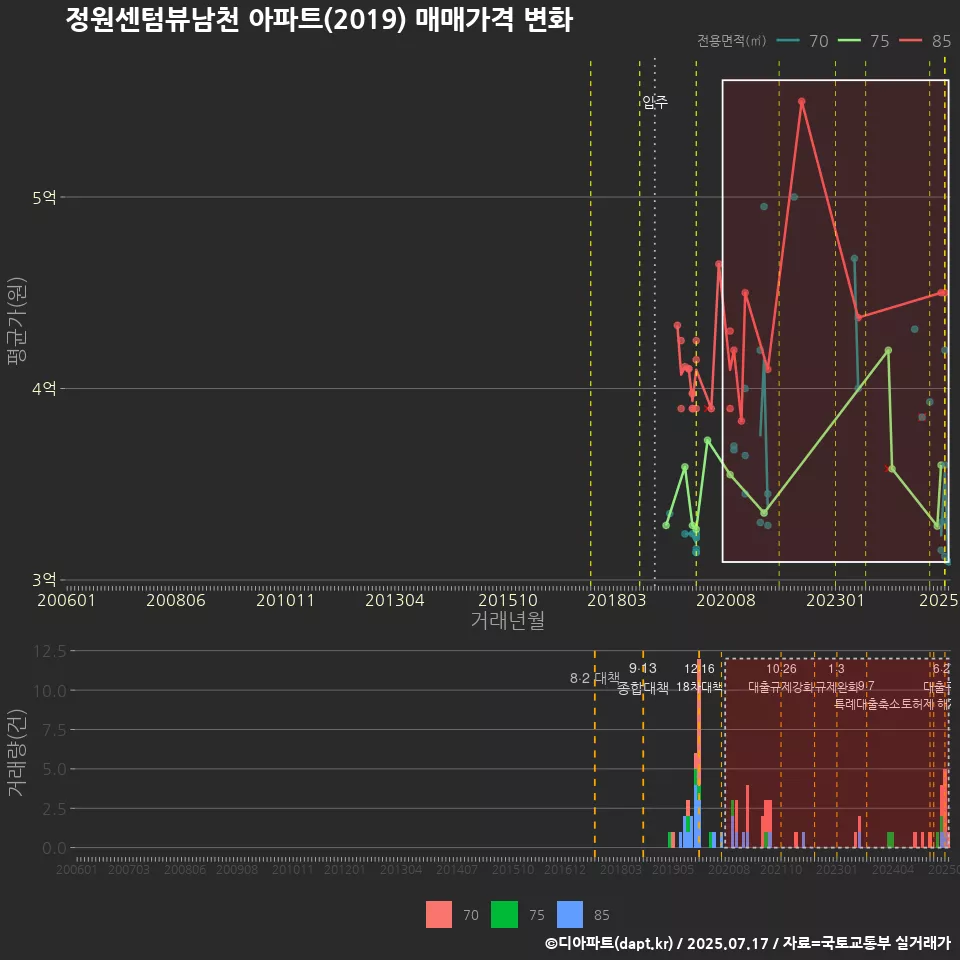Viewport: 960px width, 960px height.
Task: Select the 85 line legend entry at top
Action: coord(925,41)
